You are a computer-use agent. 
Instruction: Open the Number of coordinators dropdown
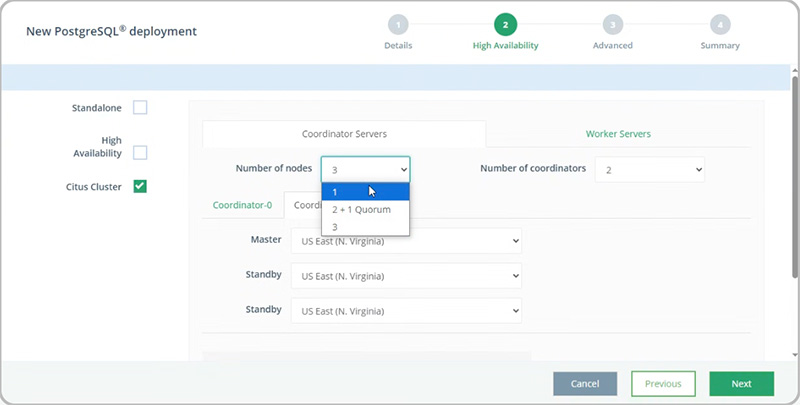pos(649,169)
